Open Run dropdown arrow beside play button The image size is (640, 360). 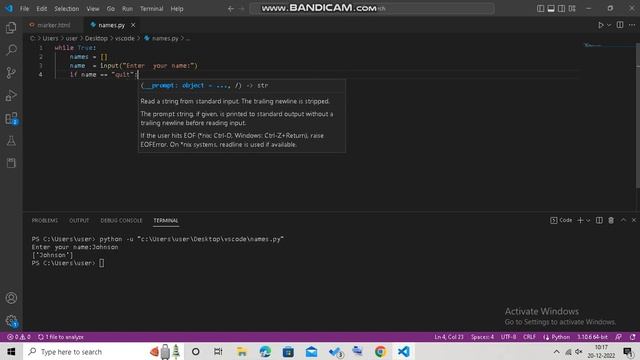tap(609, 25)
